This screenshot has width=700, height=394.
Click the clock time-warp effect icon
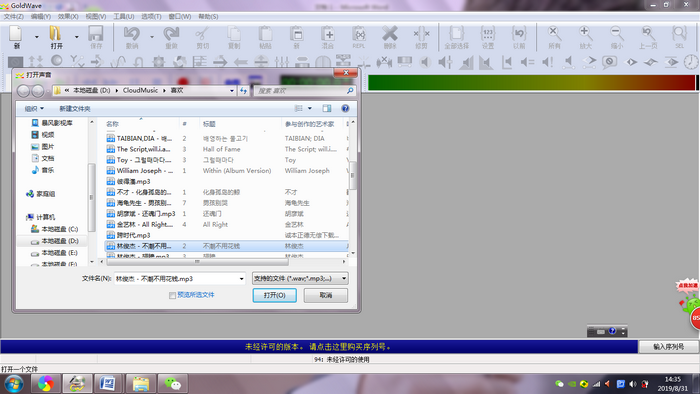point(691,62)
